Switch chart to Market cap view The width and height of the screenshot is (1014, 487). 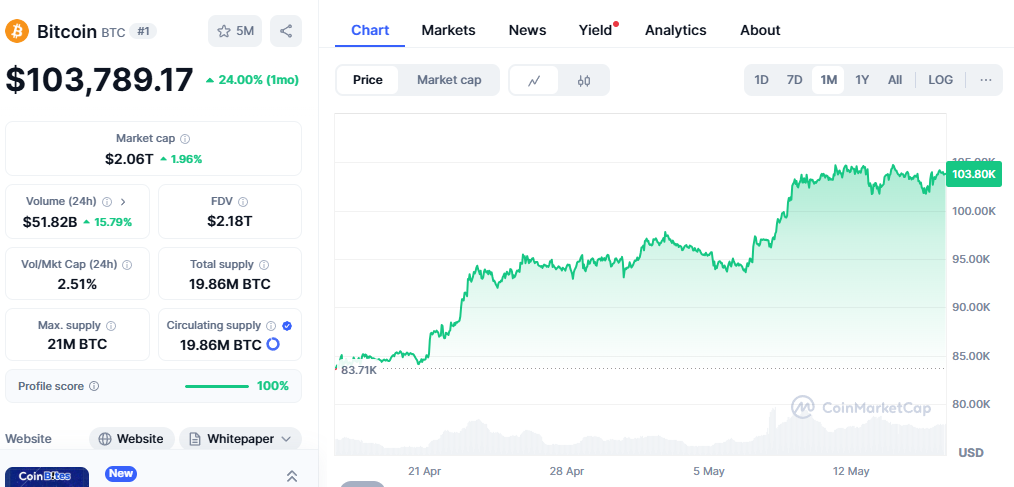pyautogui.click(x=449, y=80)
